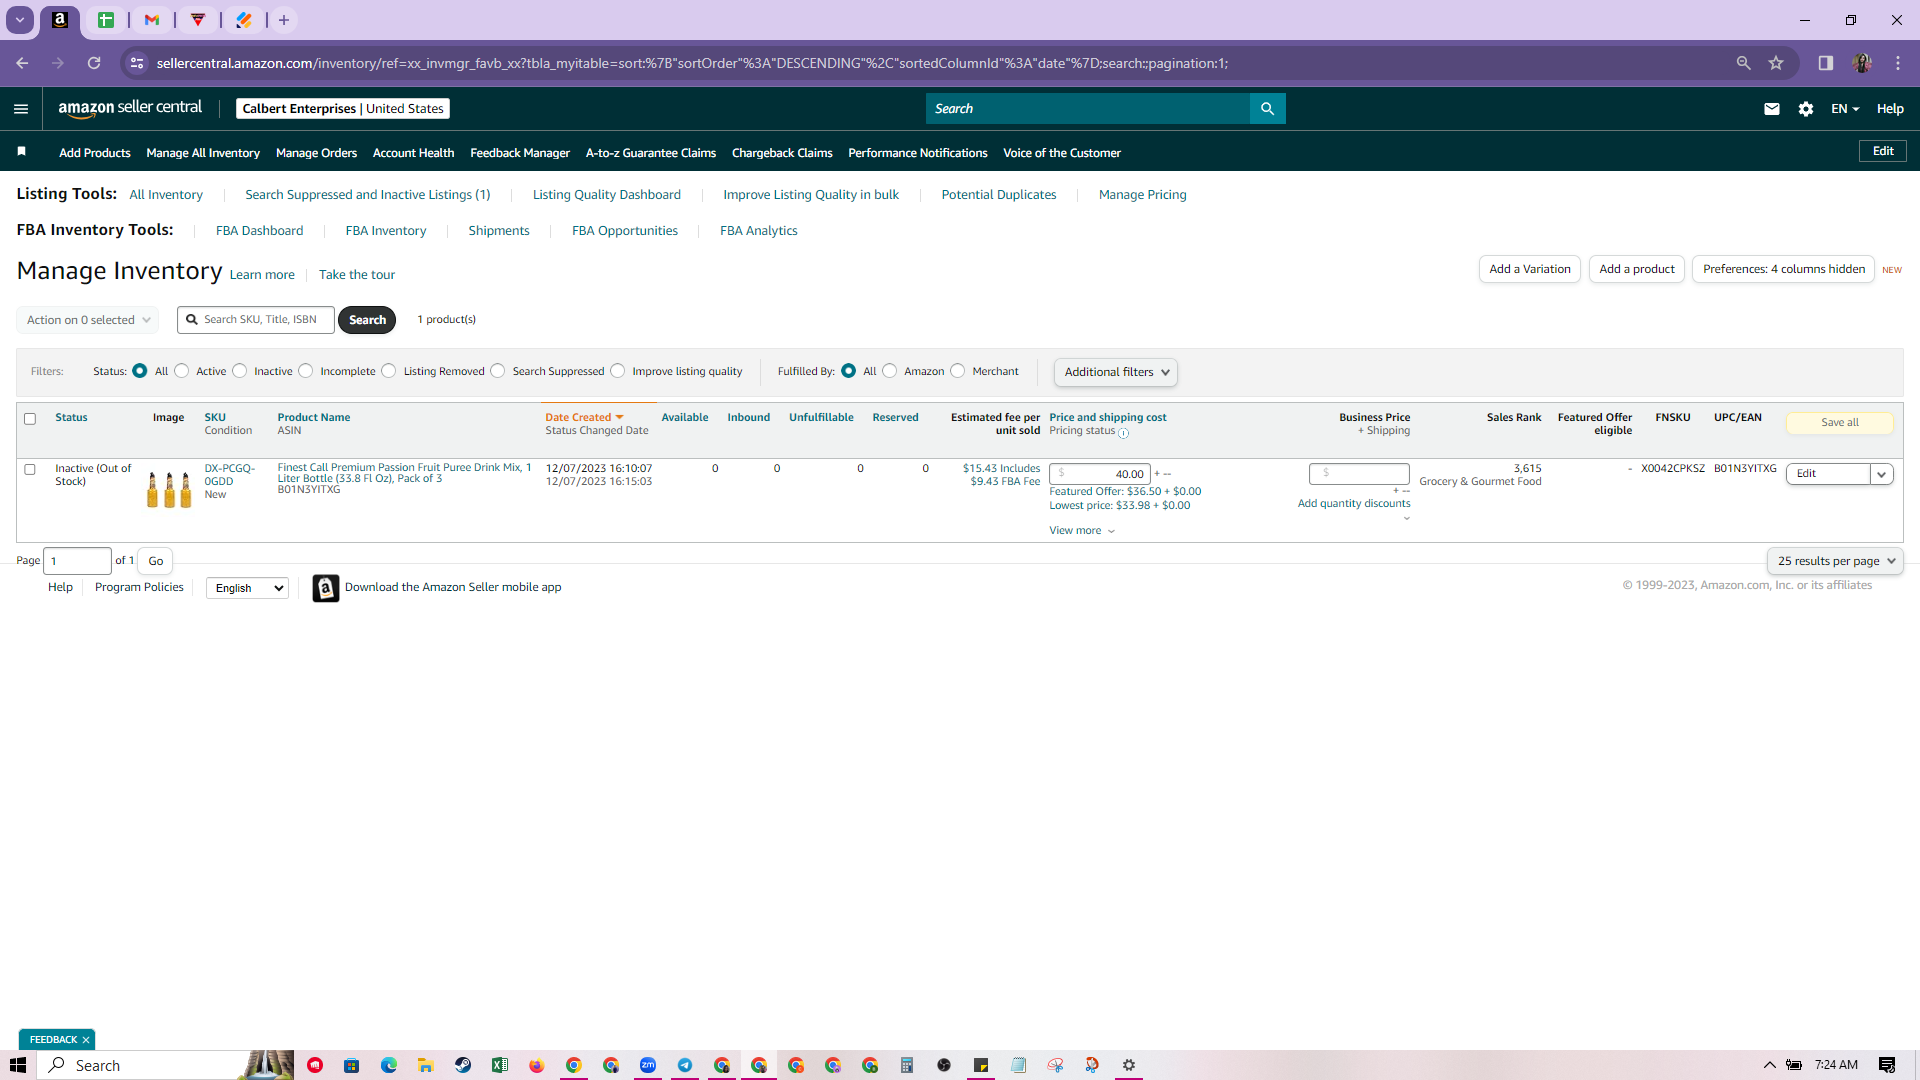
Task: Open Account Health page
Action: (x=413, y=153)
